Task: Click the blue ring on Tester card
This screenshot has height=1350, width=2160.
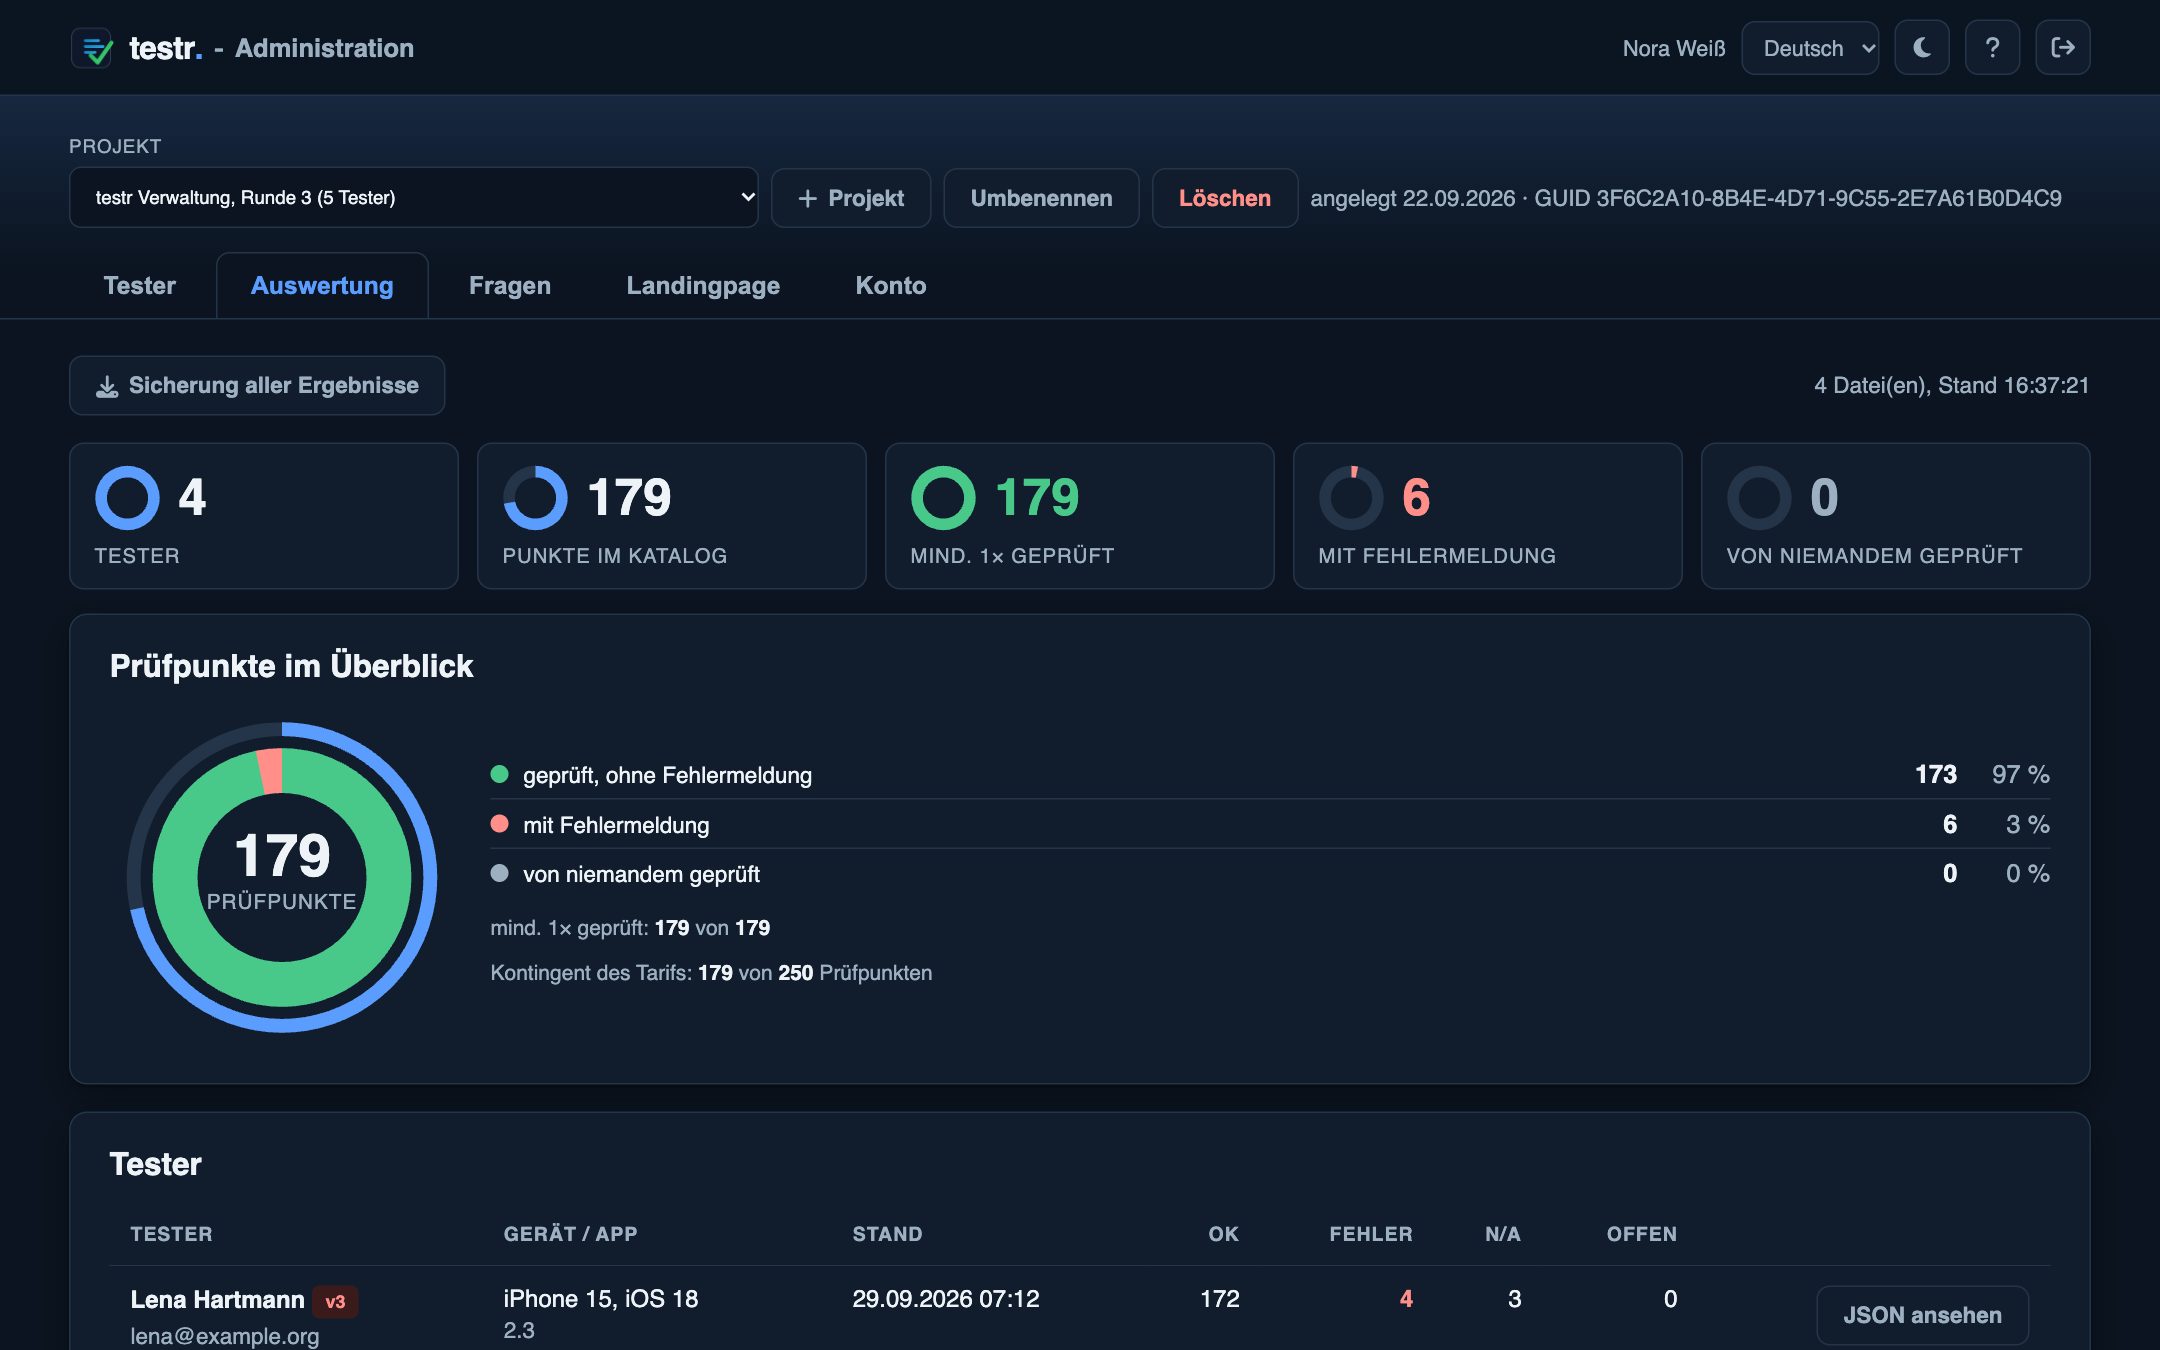Action: click(127, 498)
